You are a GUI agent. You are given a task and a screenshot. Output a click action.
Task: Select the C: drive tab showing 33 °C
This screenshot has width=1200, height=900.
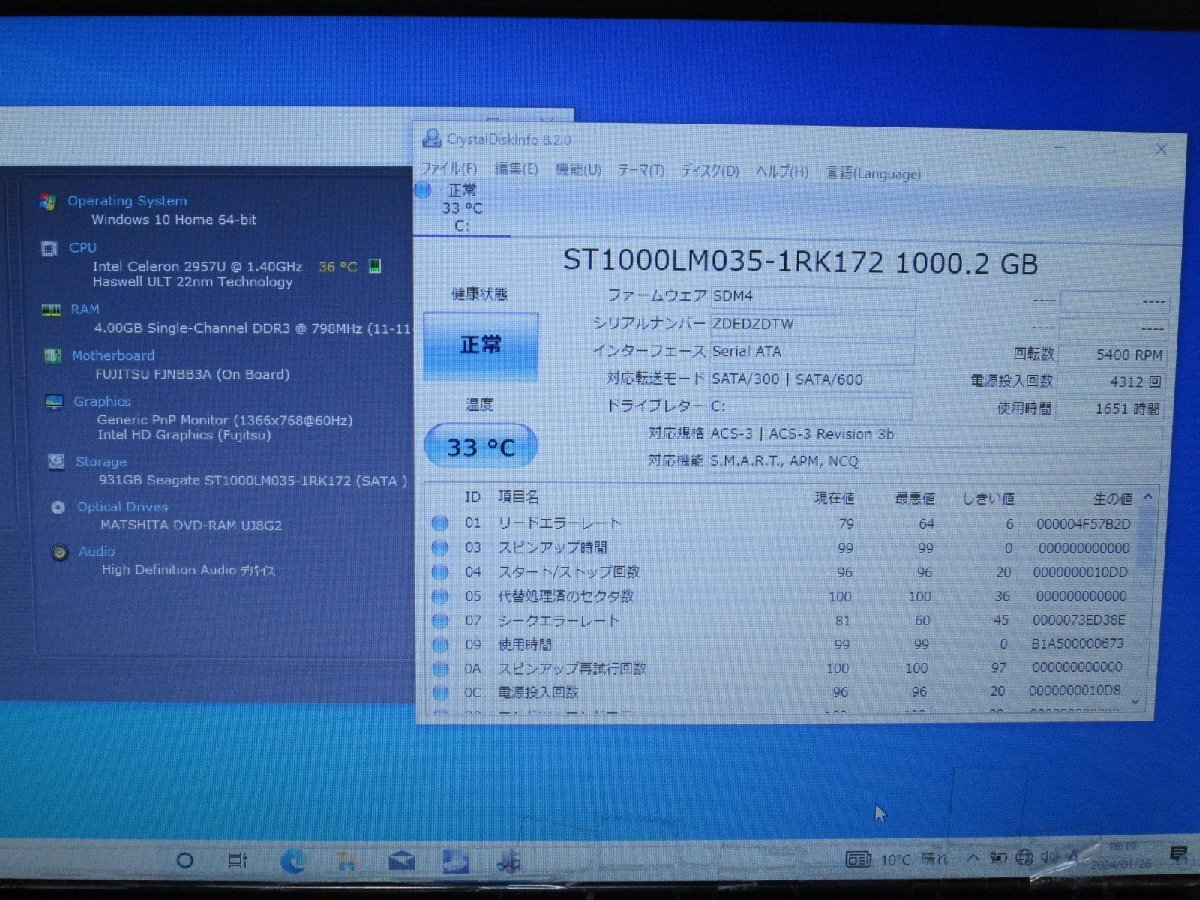[462, 207]
